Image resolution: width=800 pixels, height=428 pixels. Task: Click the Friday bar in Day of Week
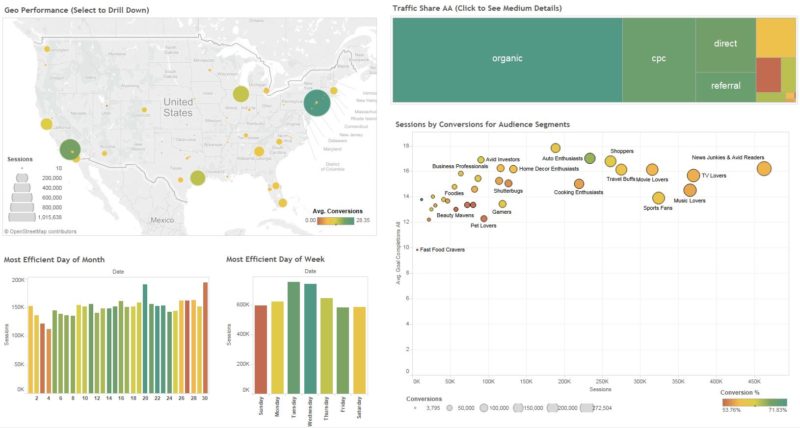[343, 350]
